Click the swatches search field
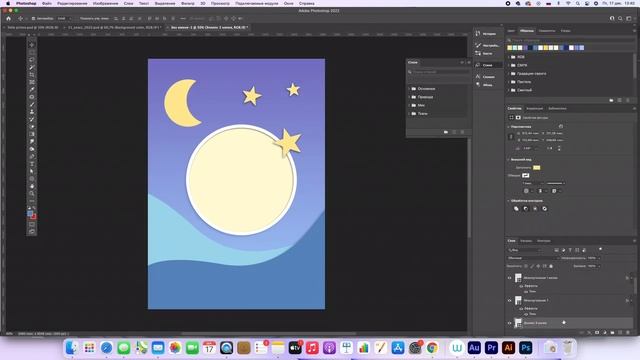640x360 pixels. pos(570,40)
